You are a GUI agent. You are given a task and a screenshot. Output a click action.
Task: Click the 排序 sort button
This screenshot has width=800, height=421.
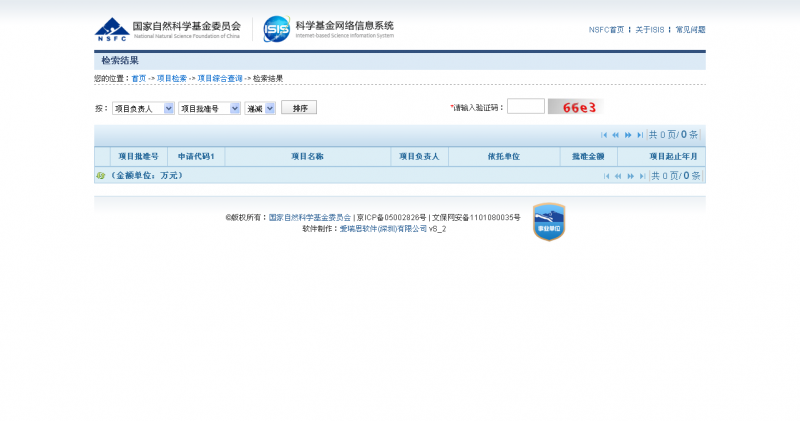coord(299,108)
